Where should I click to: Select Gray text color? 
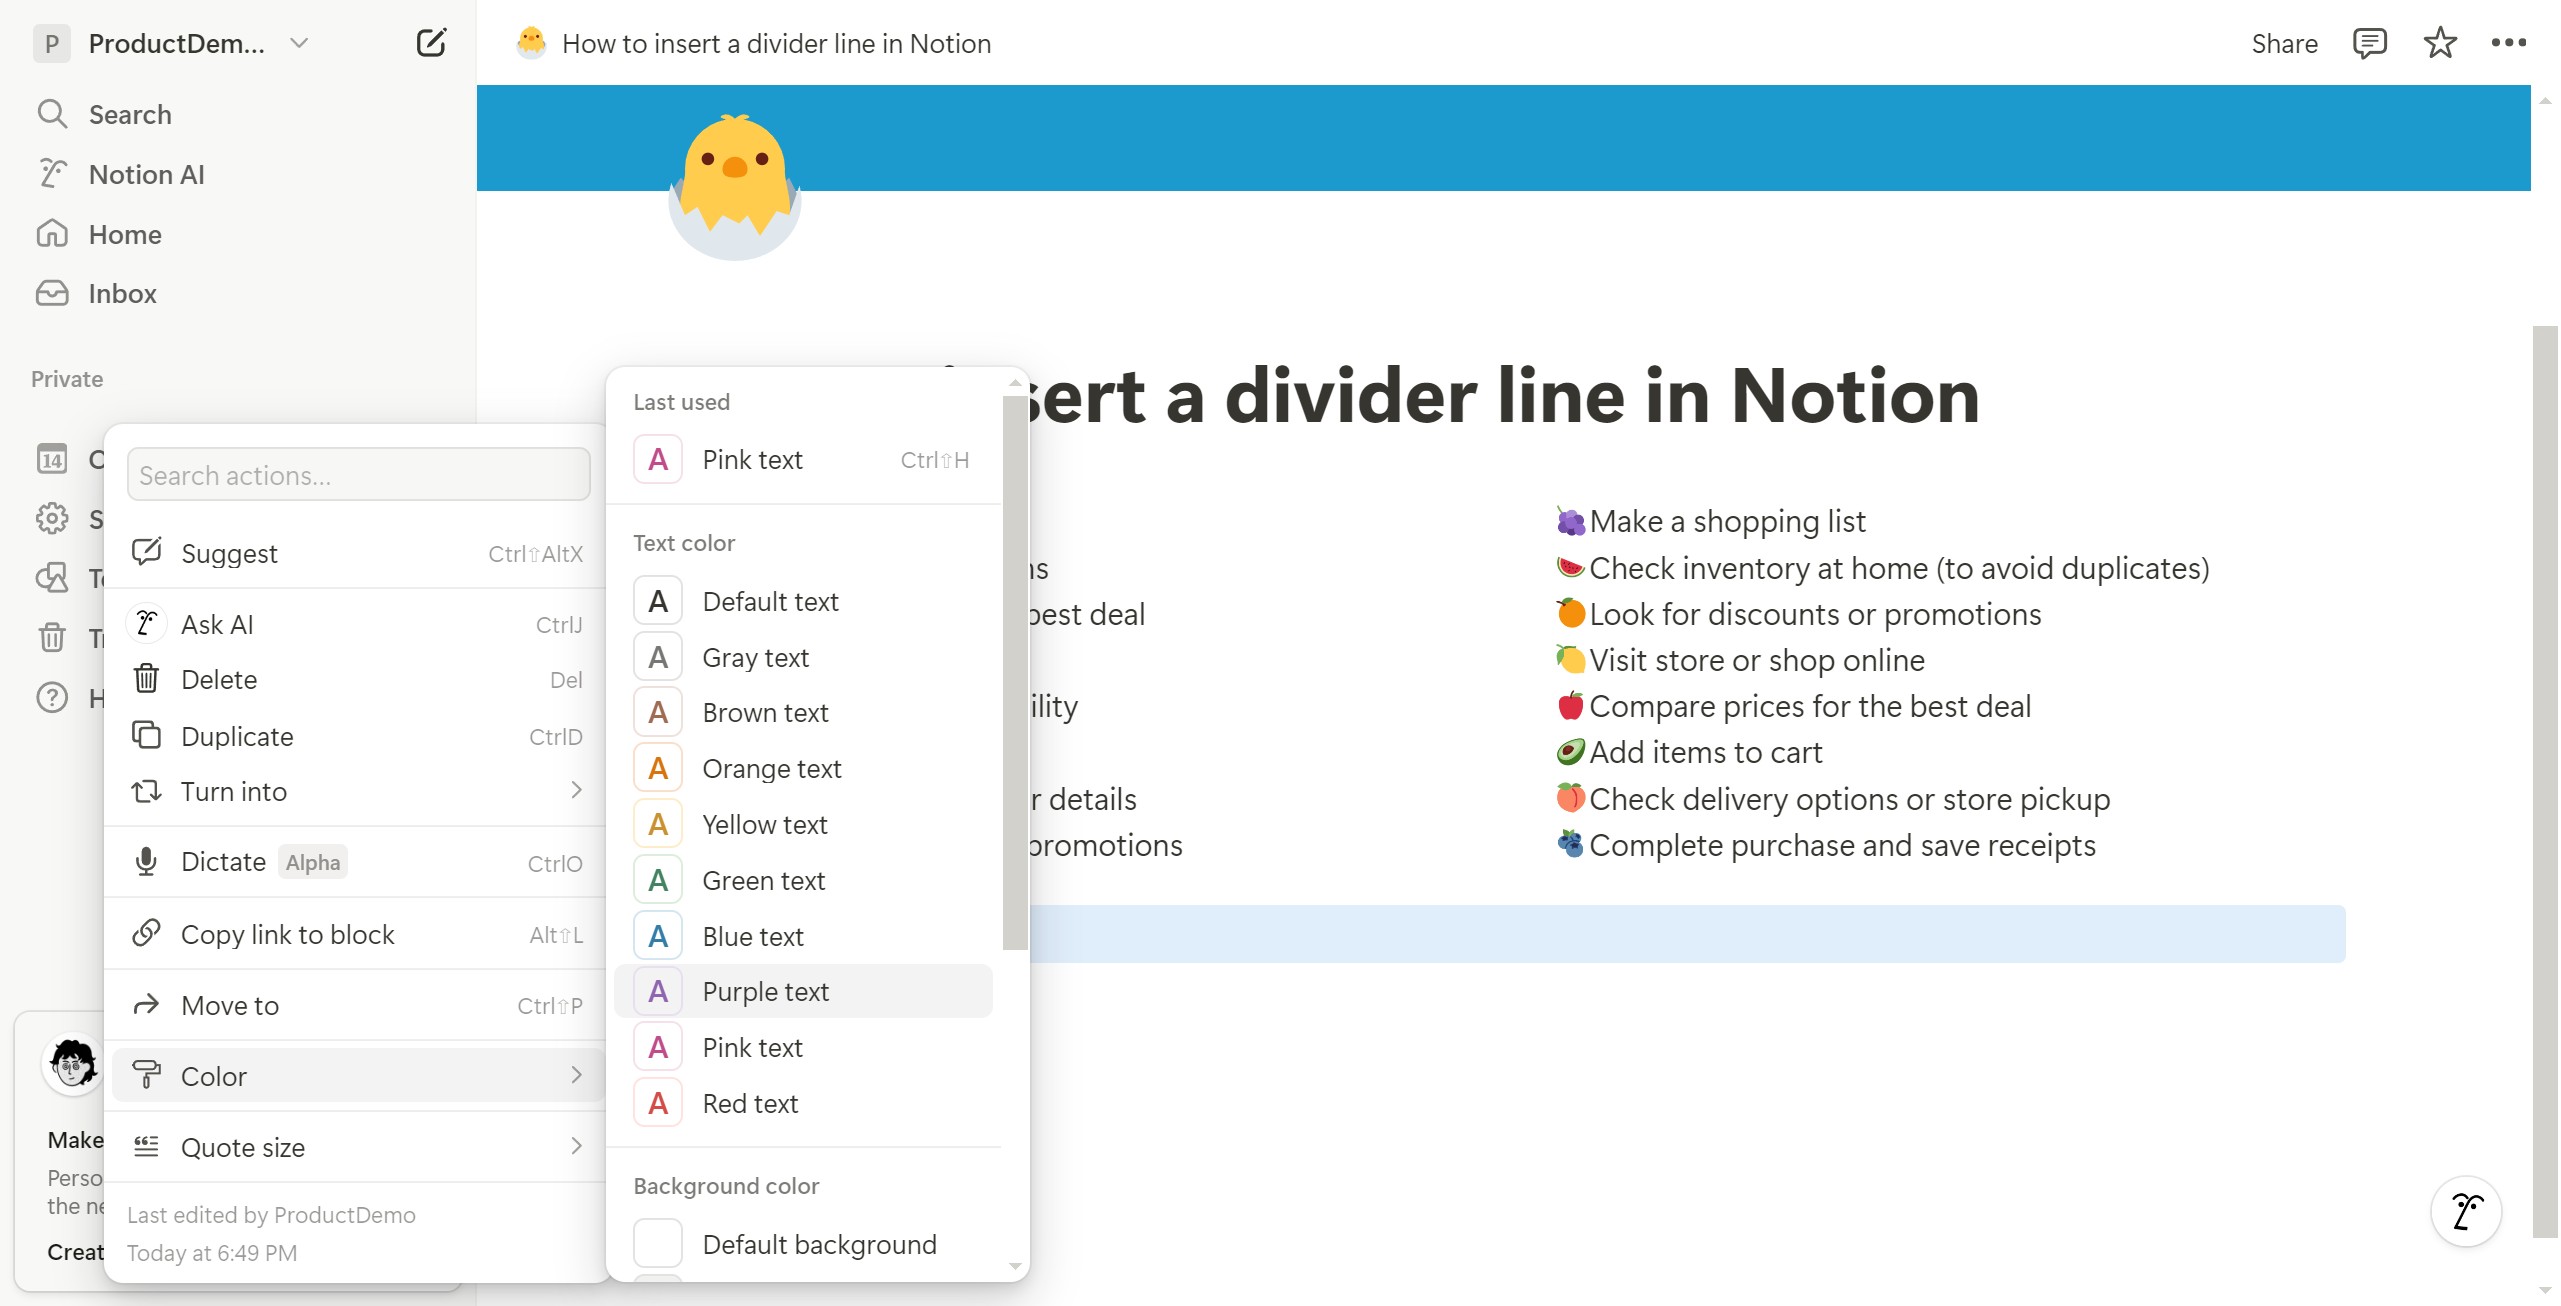point(804,657)
